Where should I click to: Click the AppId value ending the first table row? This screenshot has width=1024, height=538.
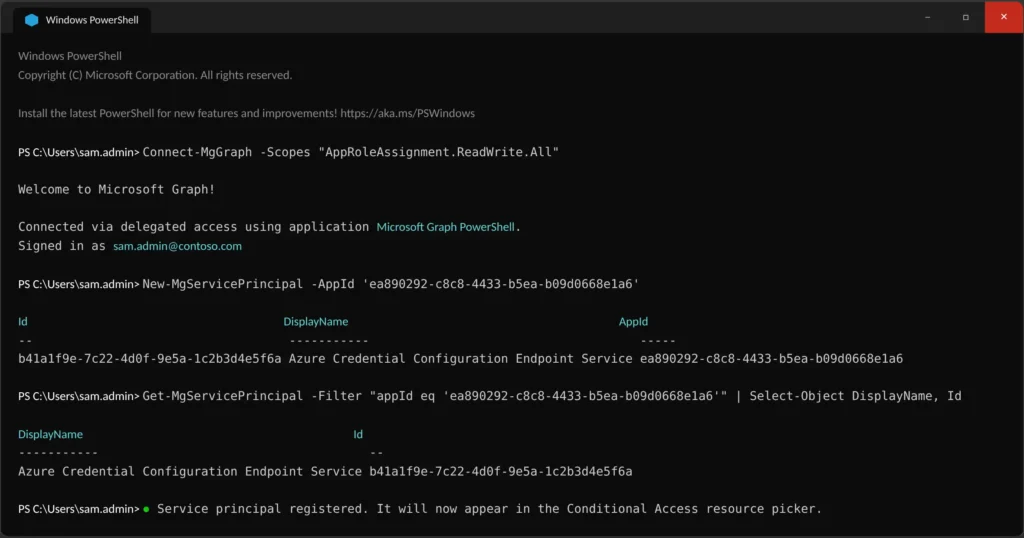pyautogui.click(x=771, y=358)
